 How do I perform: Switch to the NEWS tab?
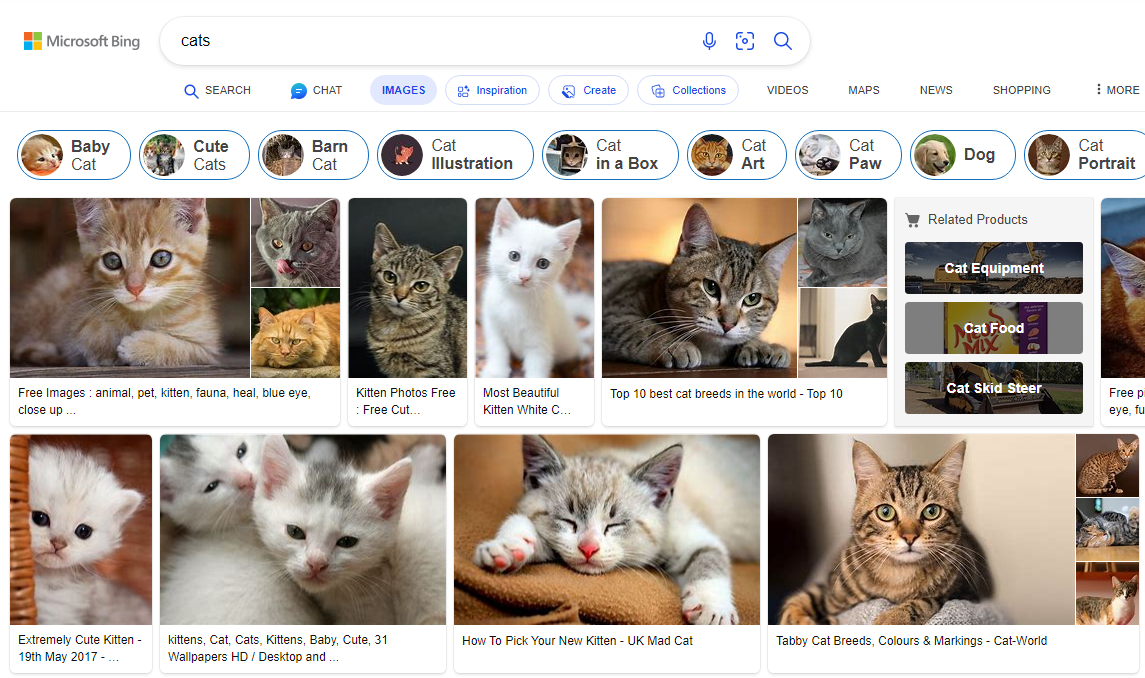coord(935,90)
